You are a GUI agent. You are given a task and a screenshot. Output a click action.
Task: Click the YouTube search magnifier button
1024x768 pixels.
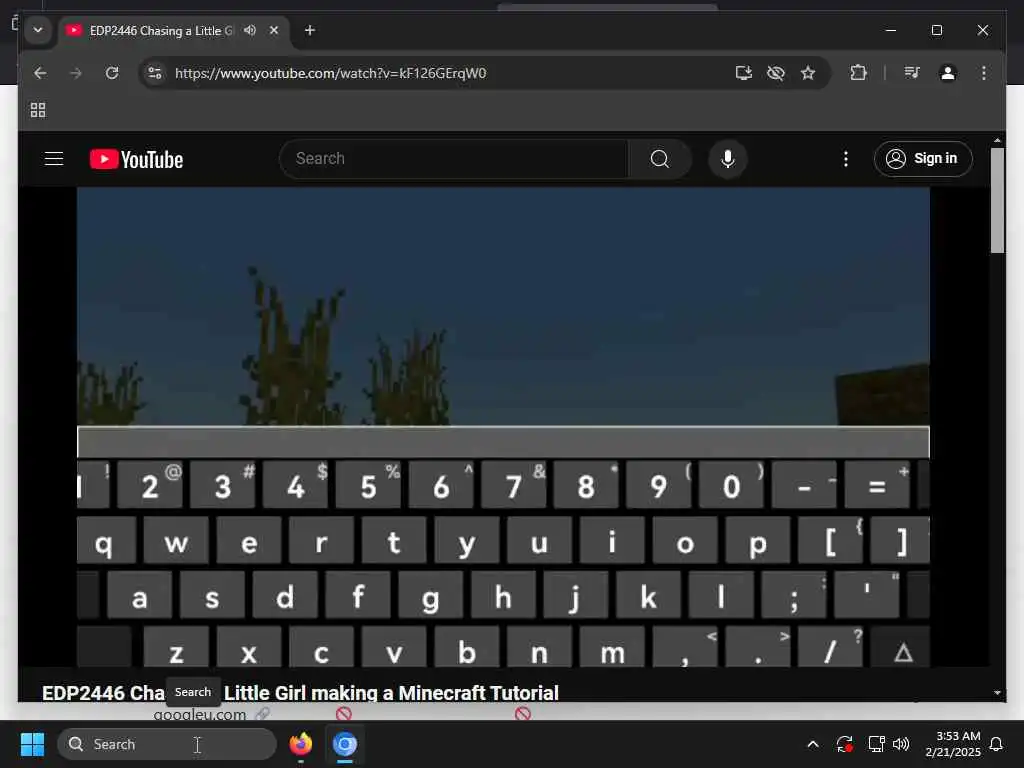pyautogui.click(x=660, y=159)
